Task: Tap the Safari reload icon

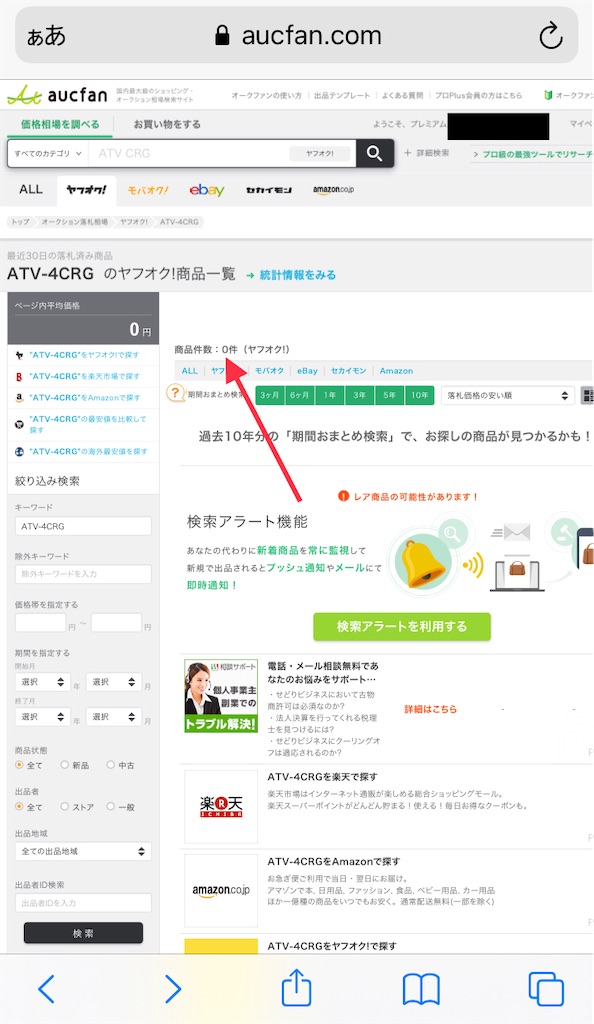Action: [550, 35]
